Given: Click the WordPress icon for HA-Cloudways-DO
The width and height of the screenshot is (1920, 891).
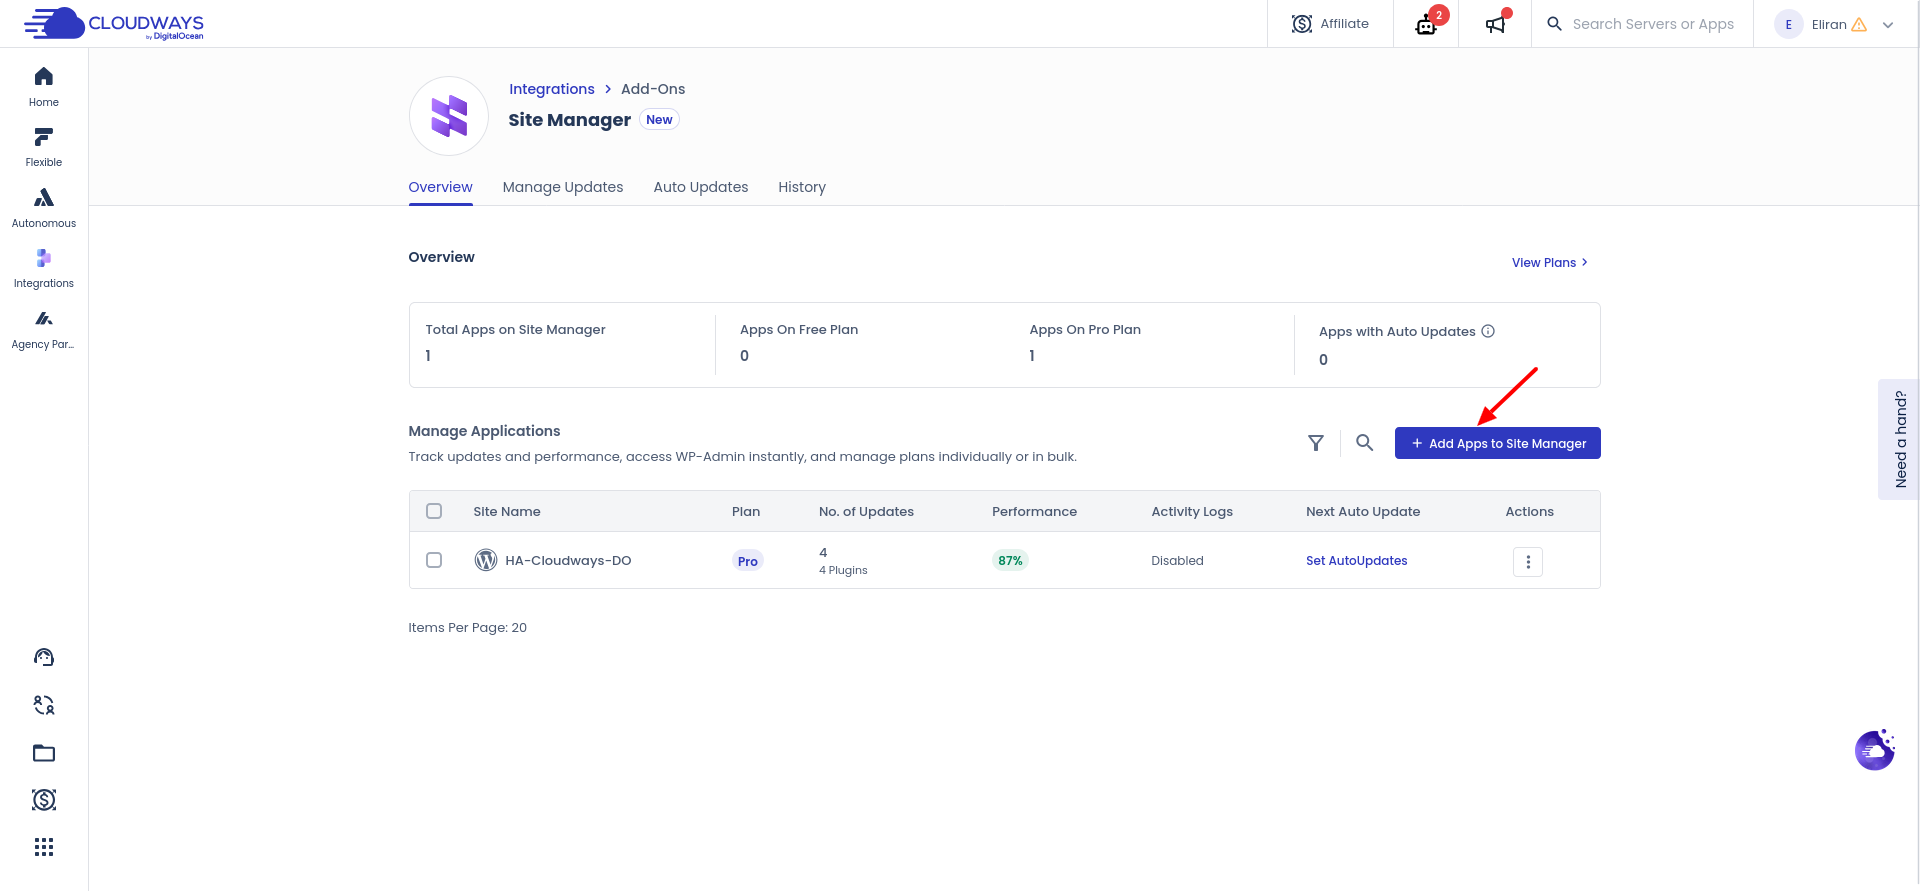Looking at the screenshot, I should 486,560.
